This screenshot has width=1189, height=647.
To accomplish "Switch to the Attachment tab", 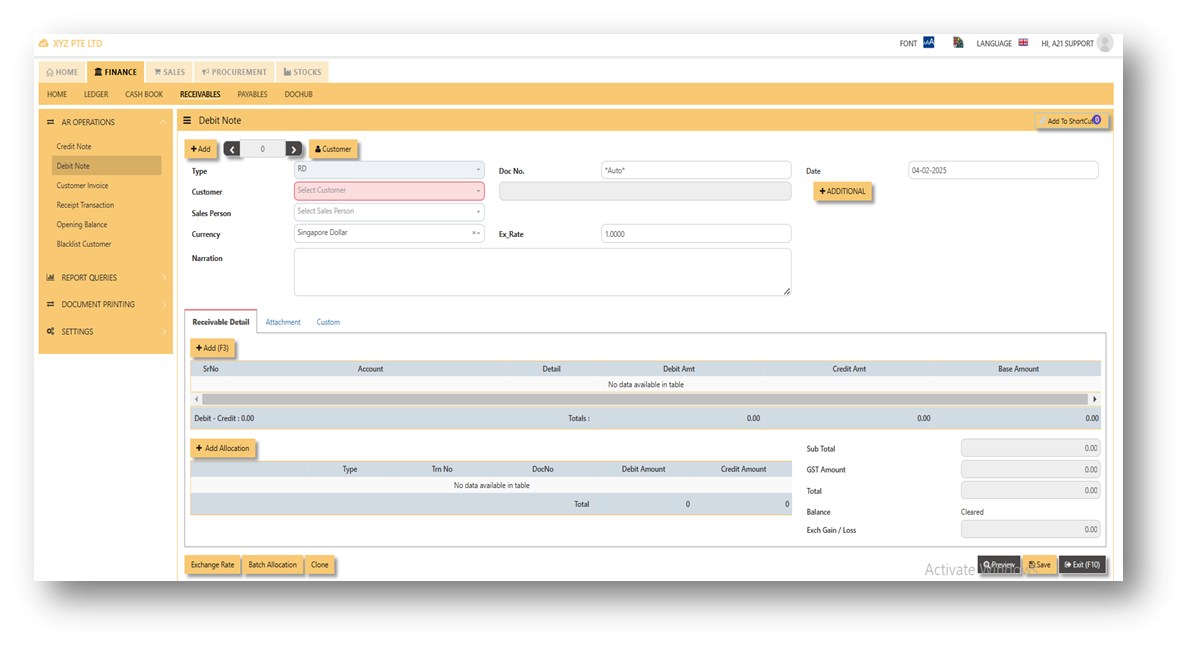I will click(283, 322).
